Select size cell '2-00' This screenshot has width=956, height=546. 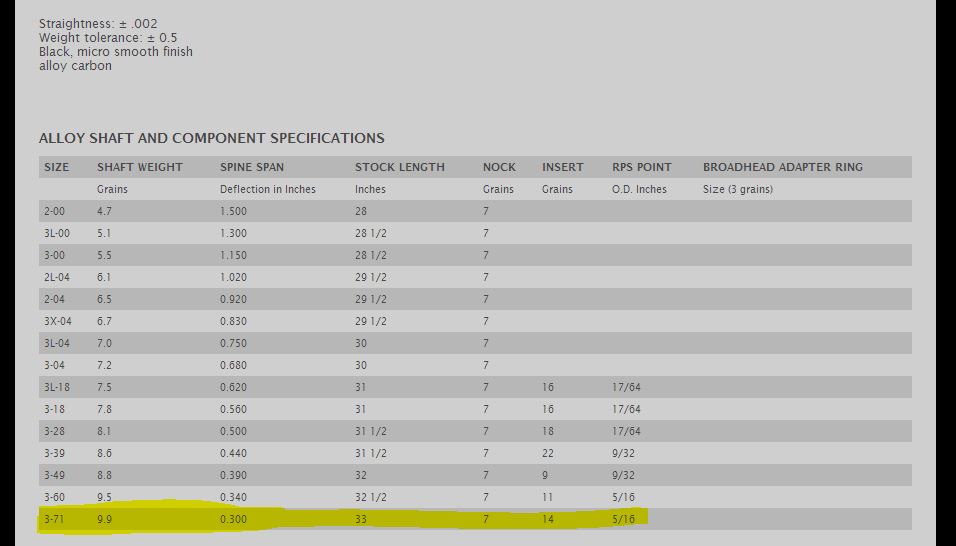coord(54,211)
